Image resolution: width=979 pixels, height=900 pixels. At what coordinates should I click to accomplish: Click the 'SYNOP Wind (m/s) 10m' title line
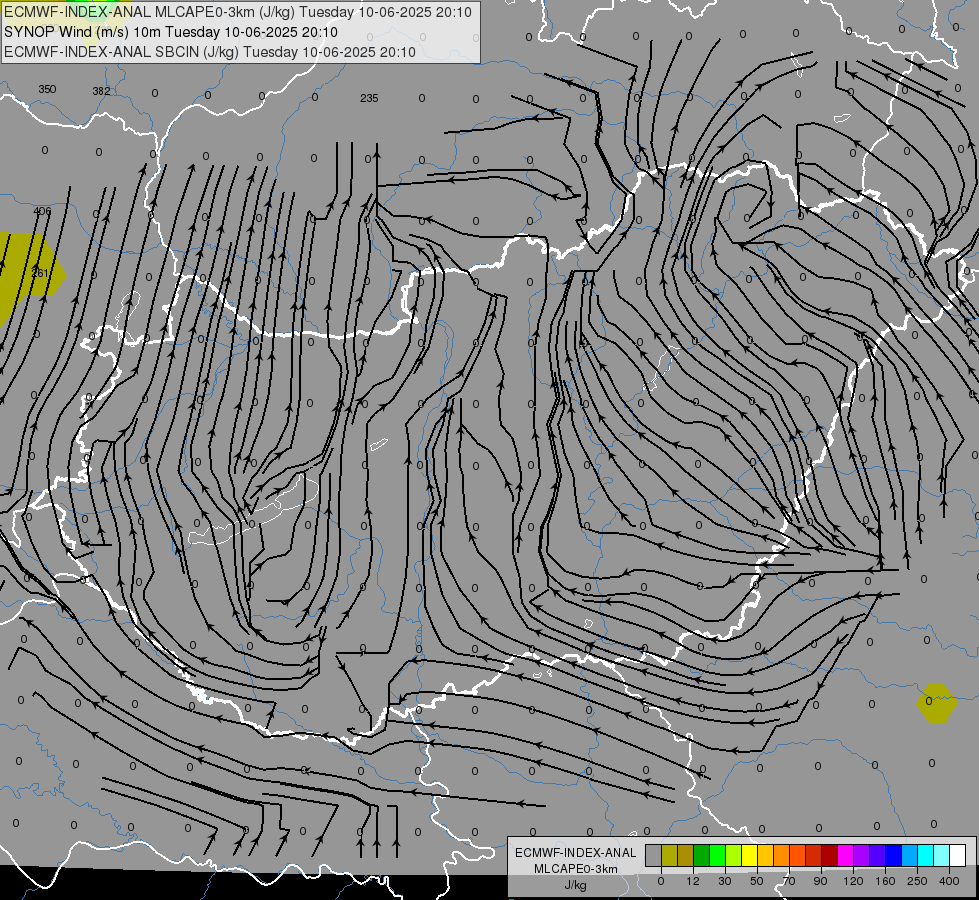point(170,32)
